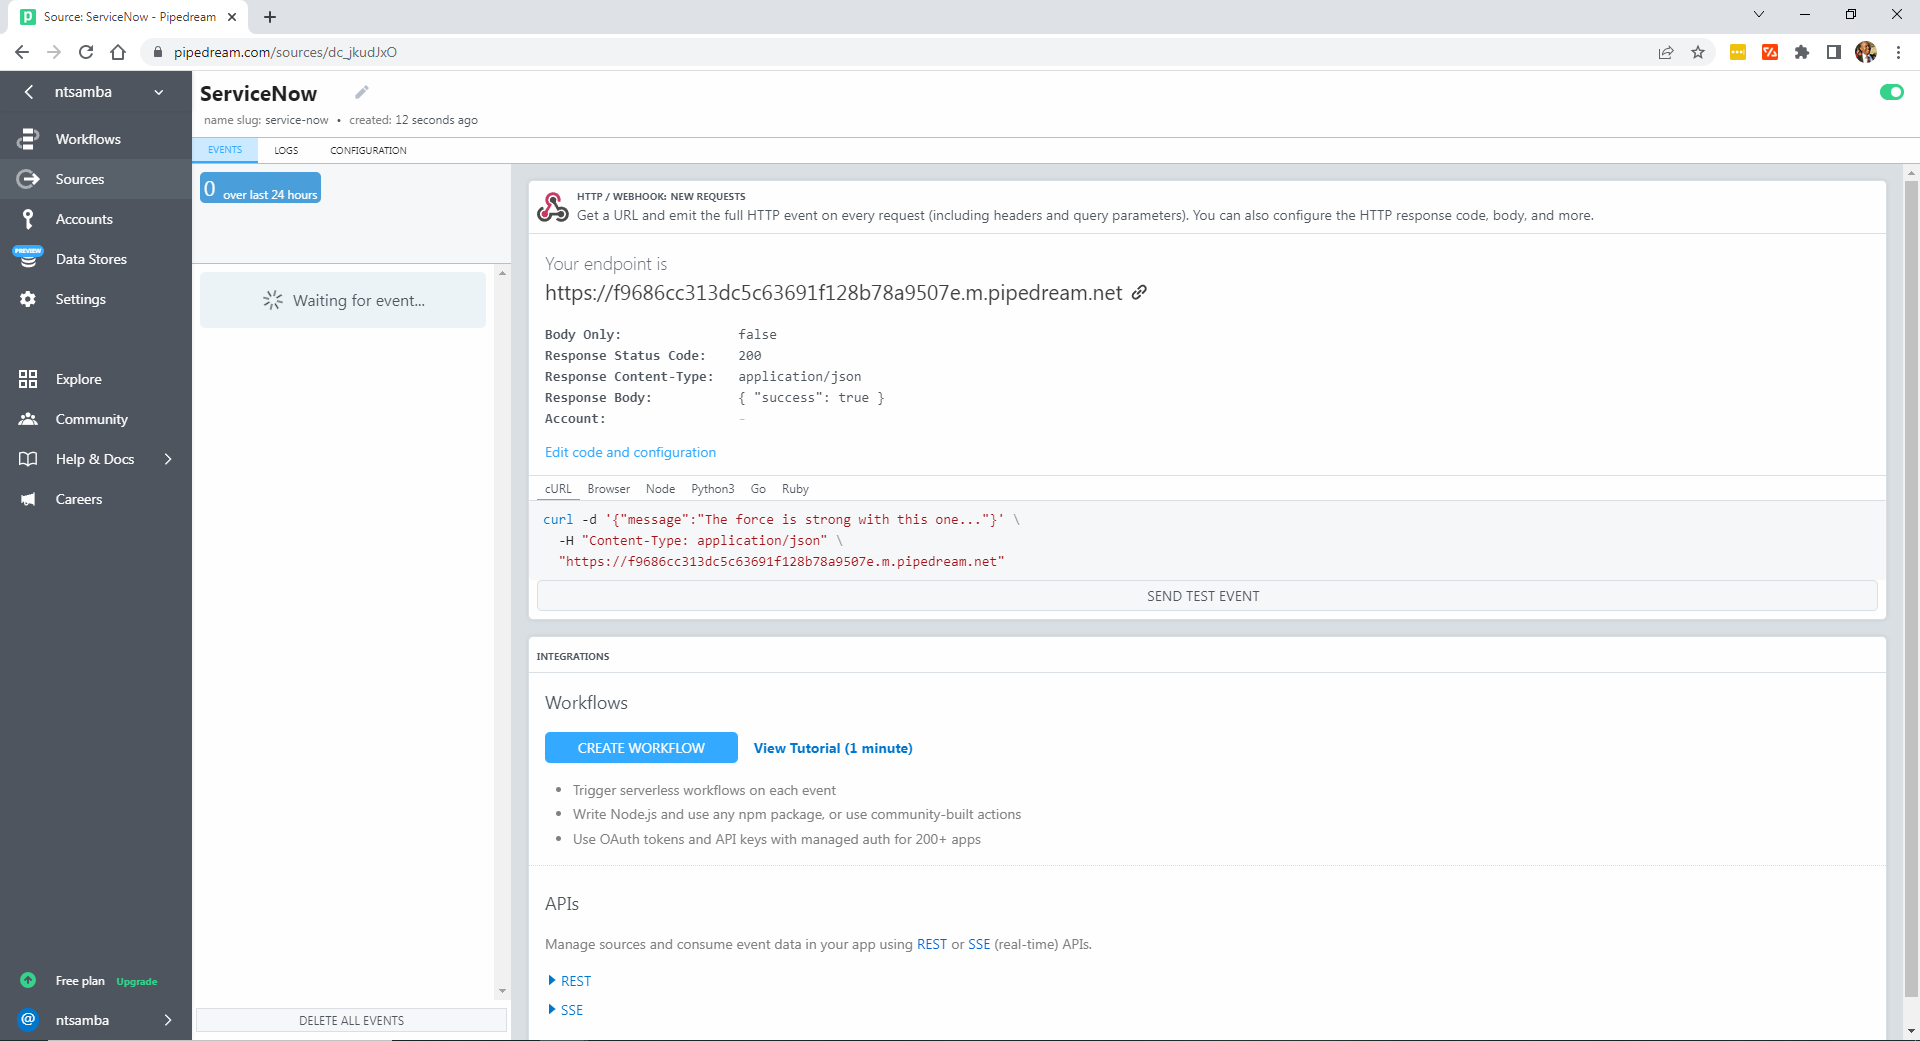Visit the Community page
Screen dimensions: 1920x1041
[x=91, y=419]
